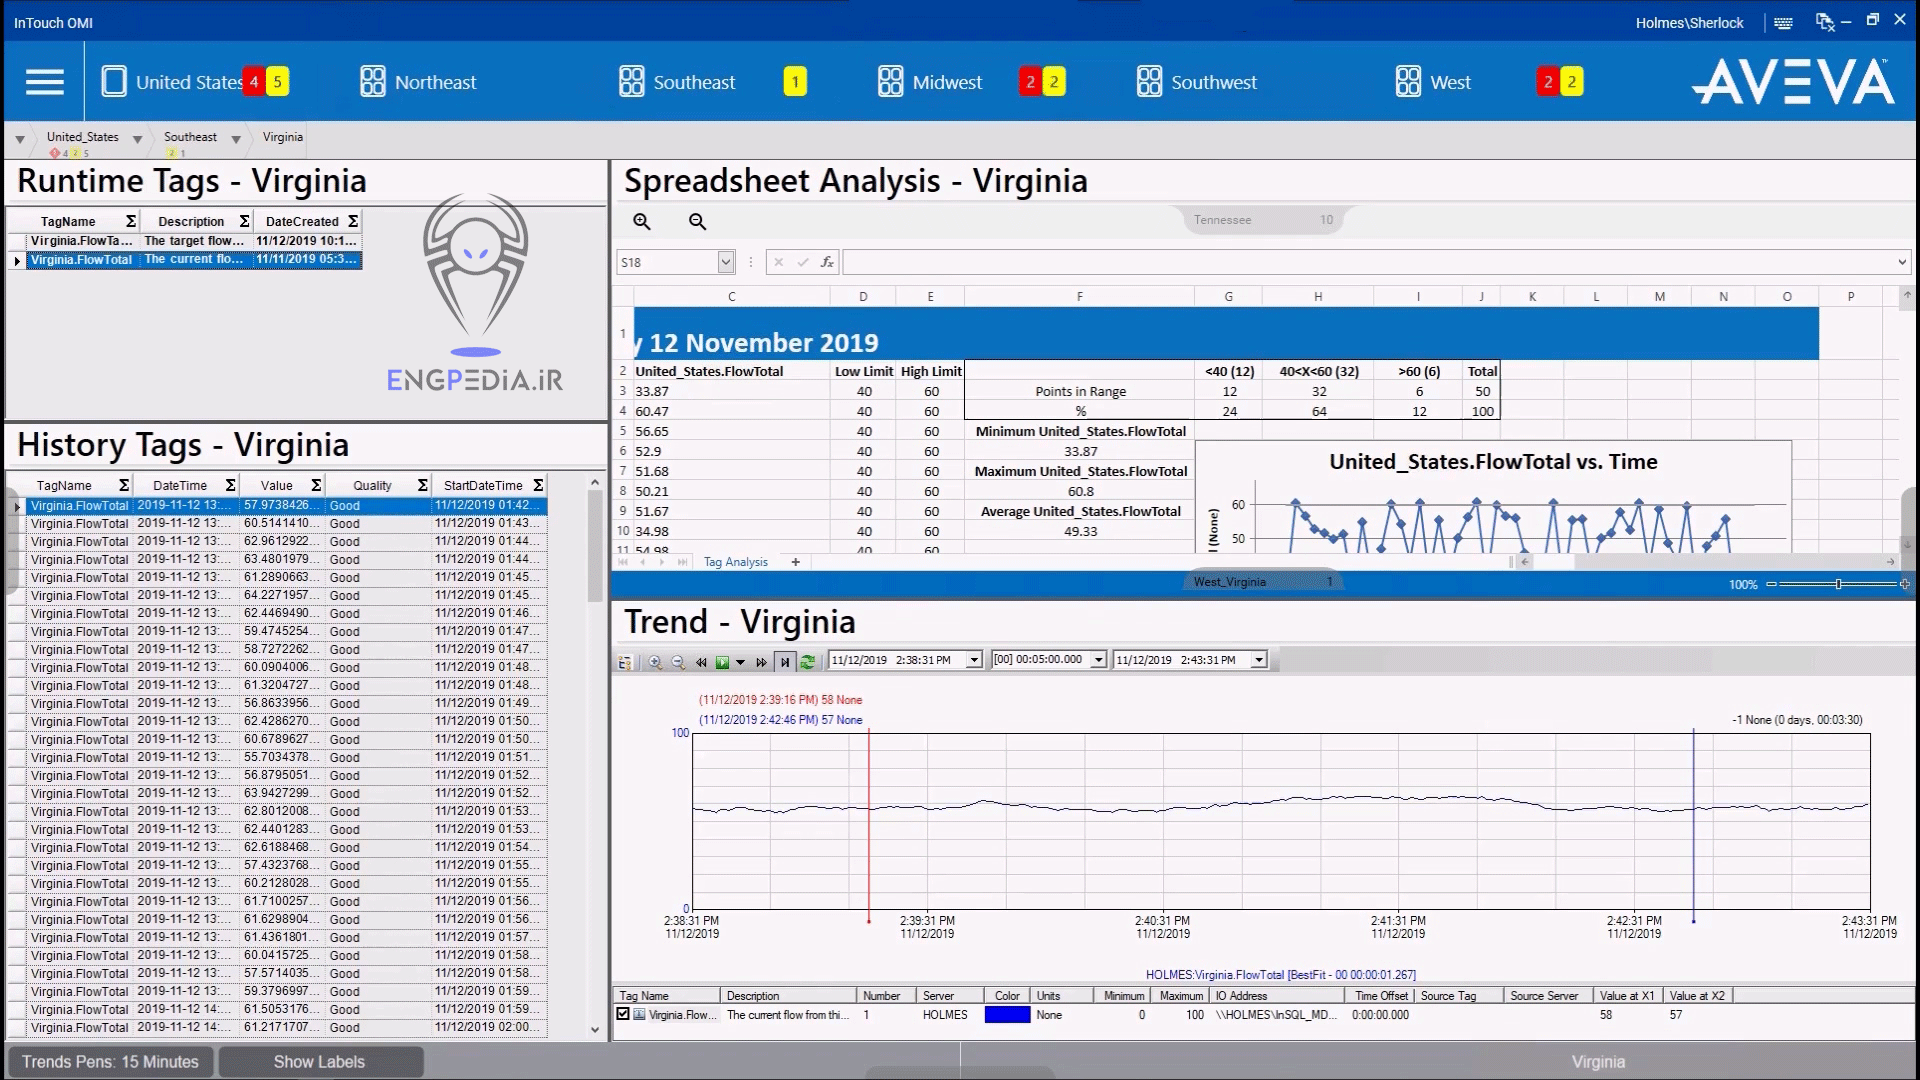Start trend playback with green play button

(x=722, y=662)
